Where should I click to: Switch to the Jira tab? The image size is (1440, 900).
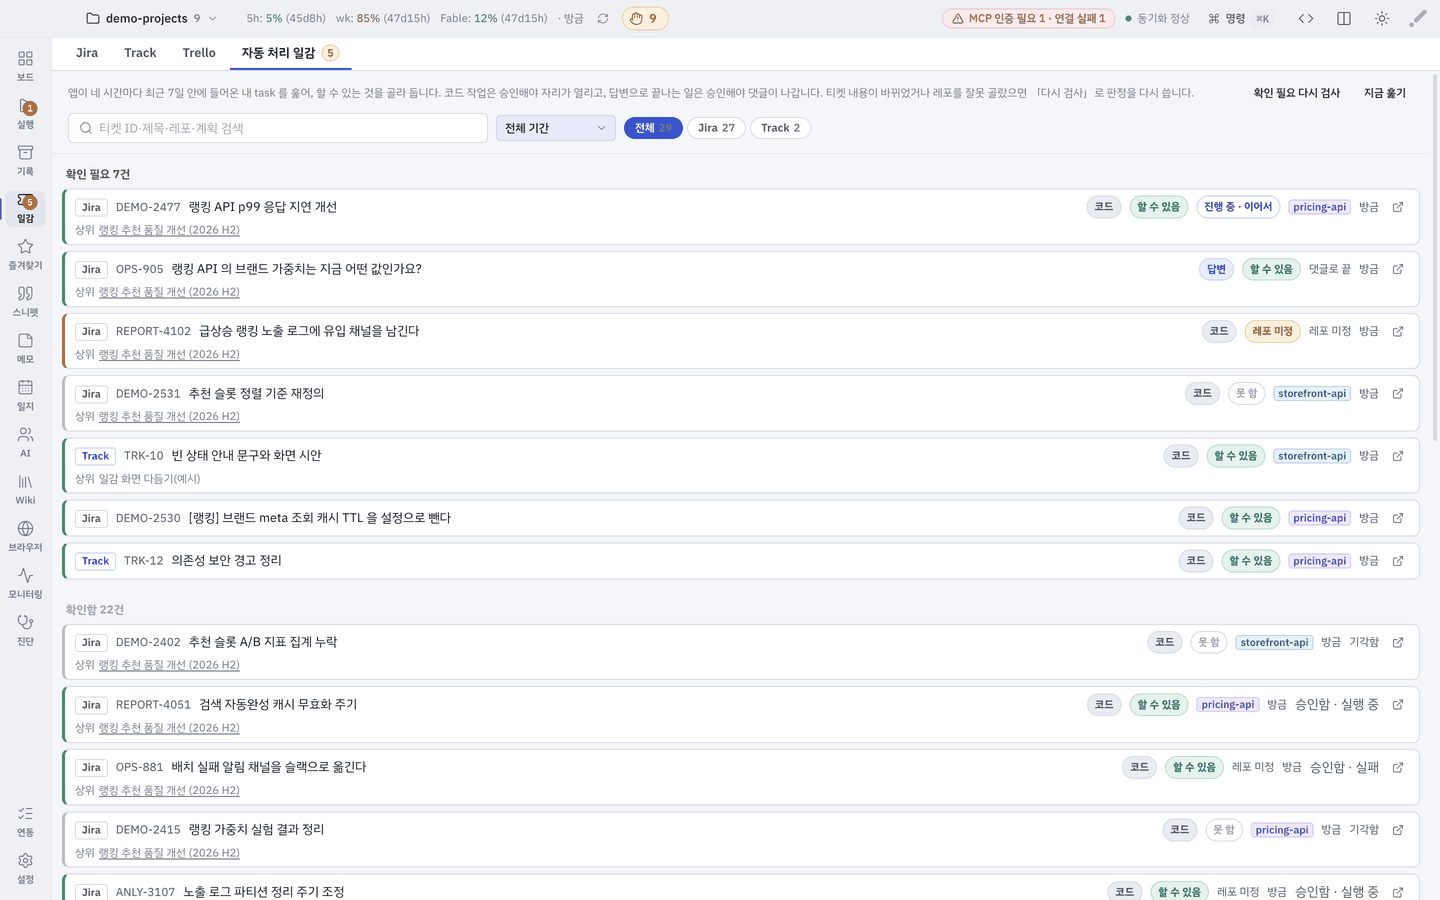point(87,53)
